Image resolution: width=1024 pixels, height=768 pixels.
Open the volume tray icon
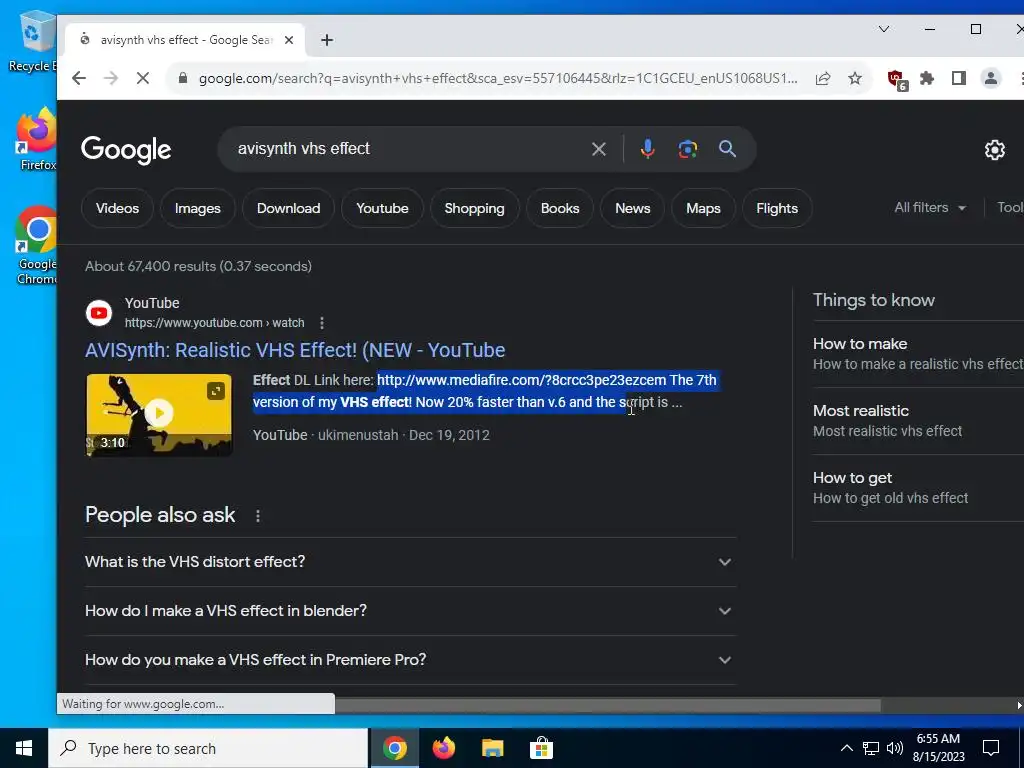(x=895, y=748)
